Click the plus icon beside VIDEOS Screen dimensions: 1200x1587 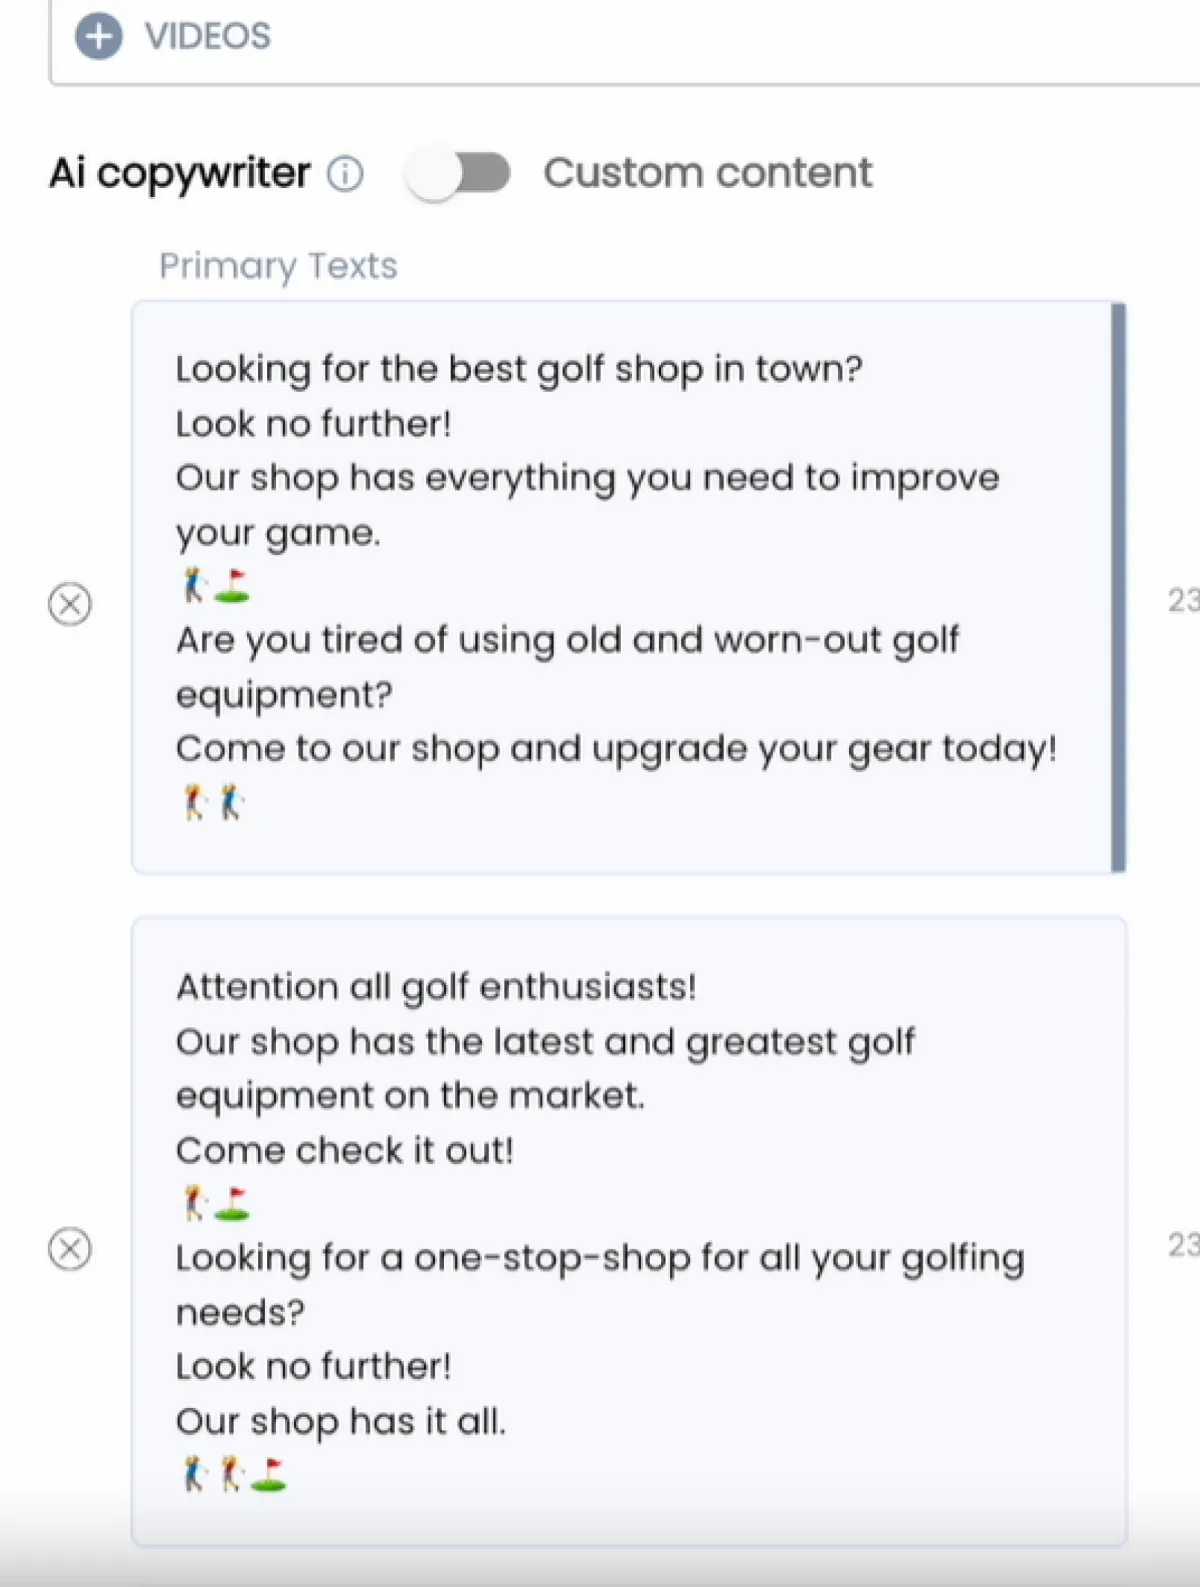click(x=98, y=37)
